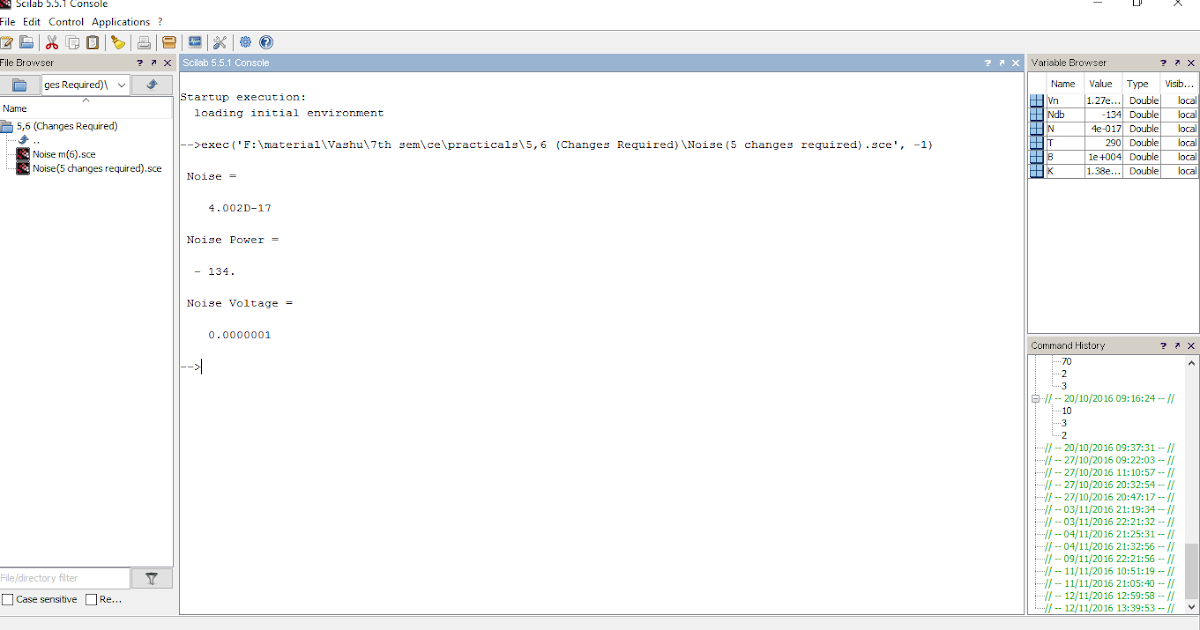The height and width of the screenshot is (630, 1200).
Task: Open the ? help menu
Action: click(160, 21)
